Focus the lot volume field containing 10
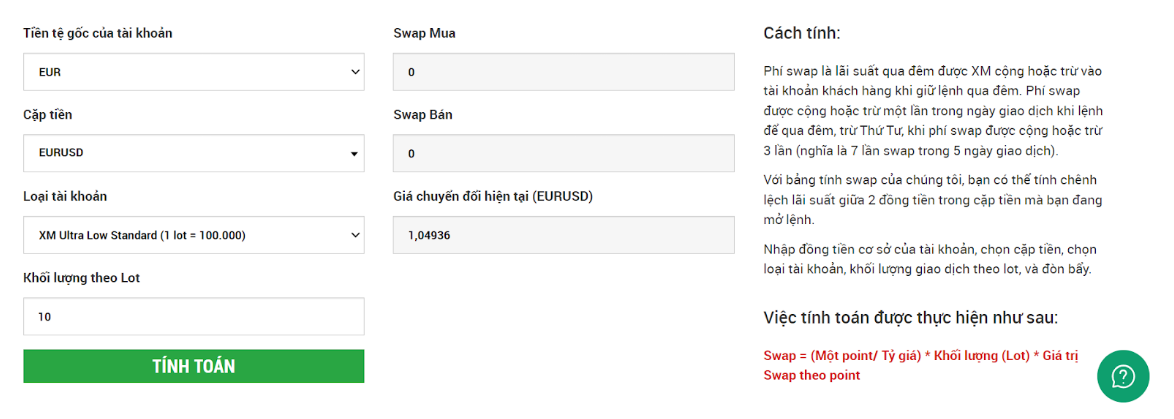1174x419 pixels. coord(194,316)
